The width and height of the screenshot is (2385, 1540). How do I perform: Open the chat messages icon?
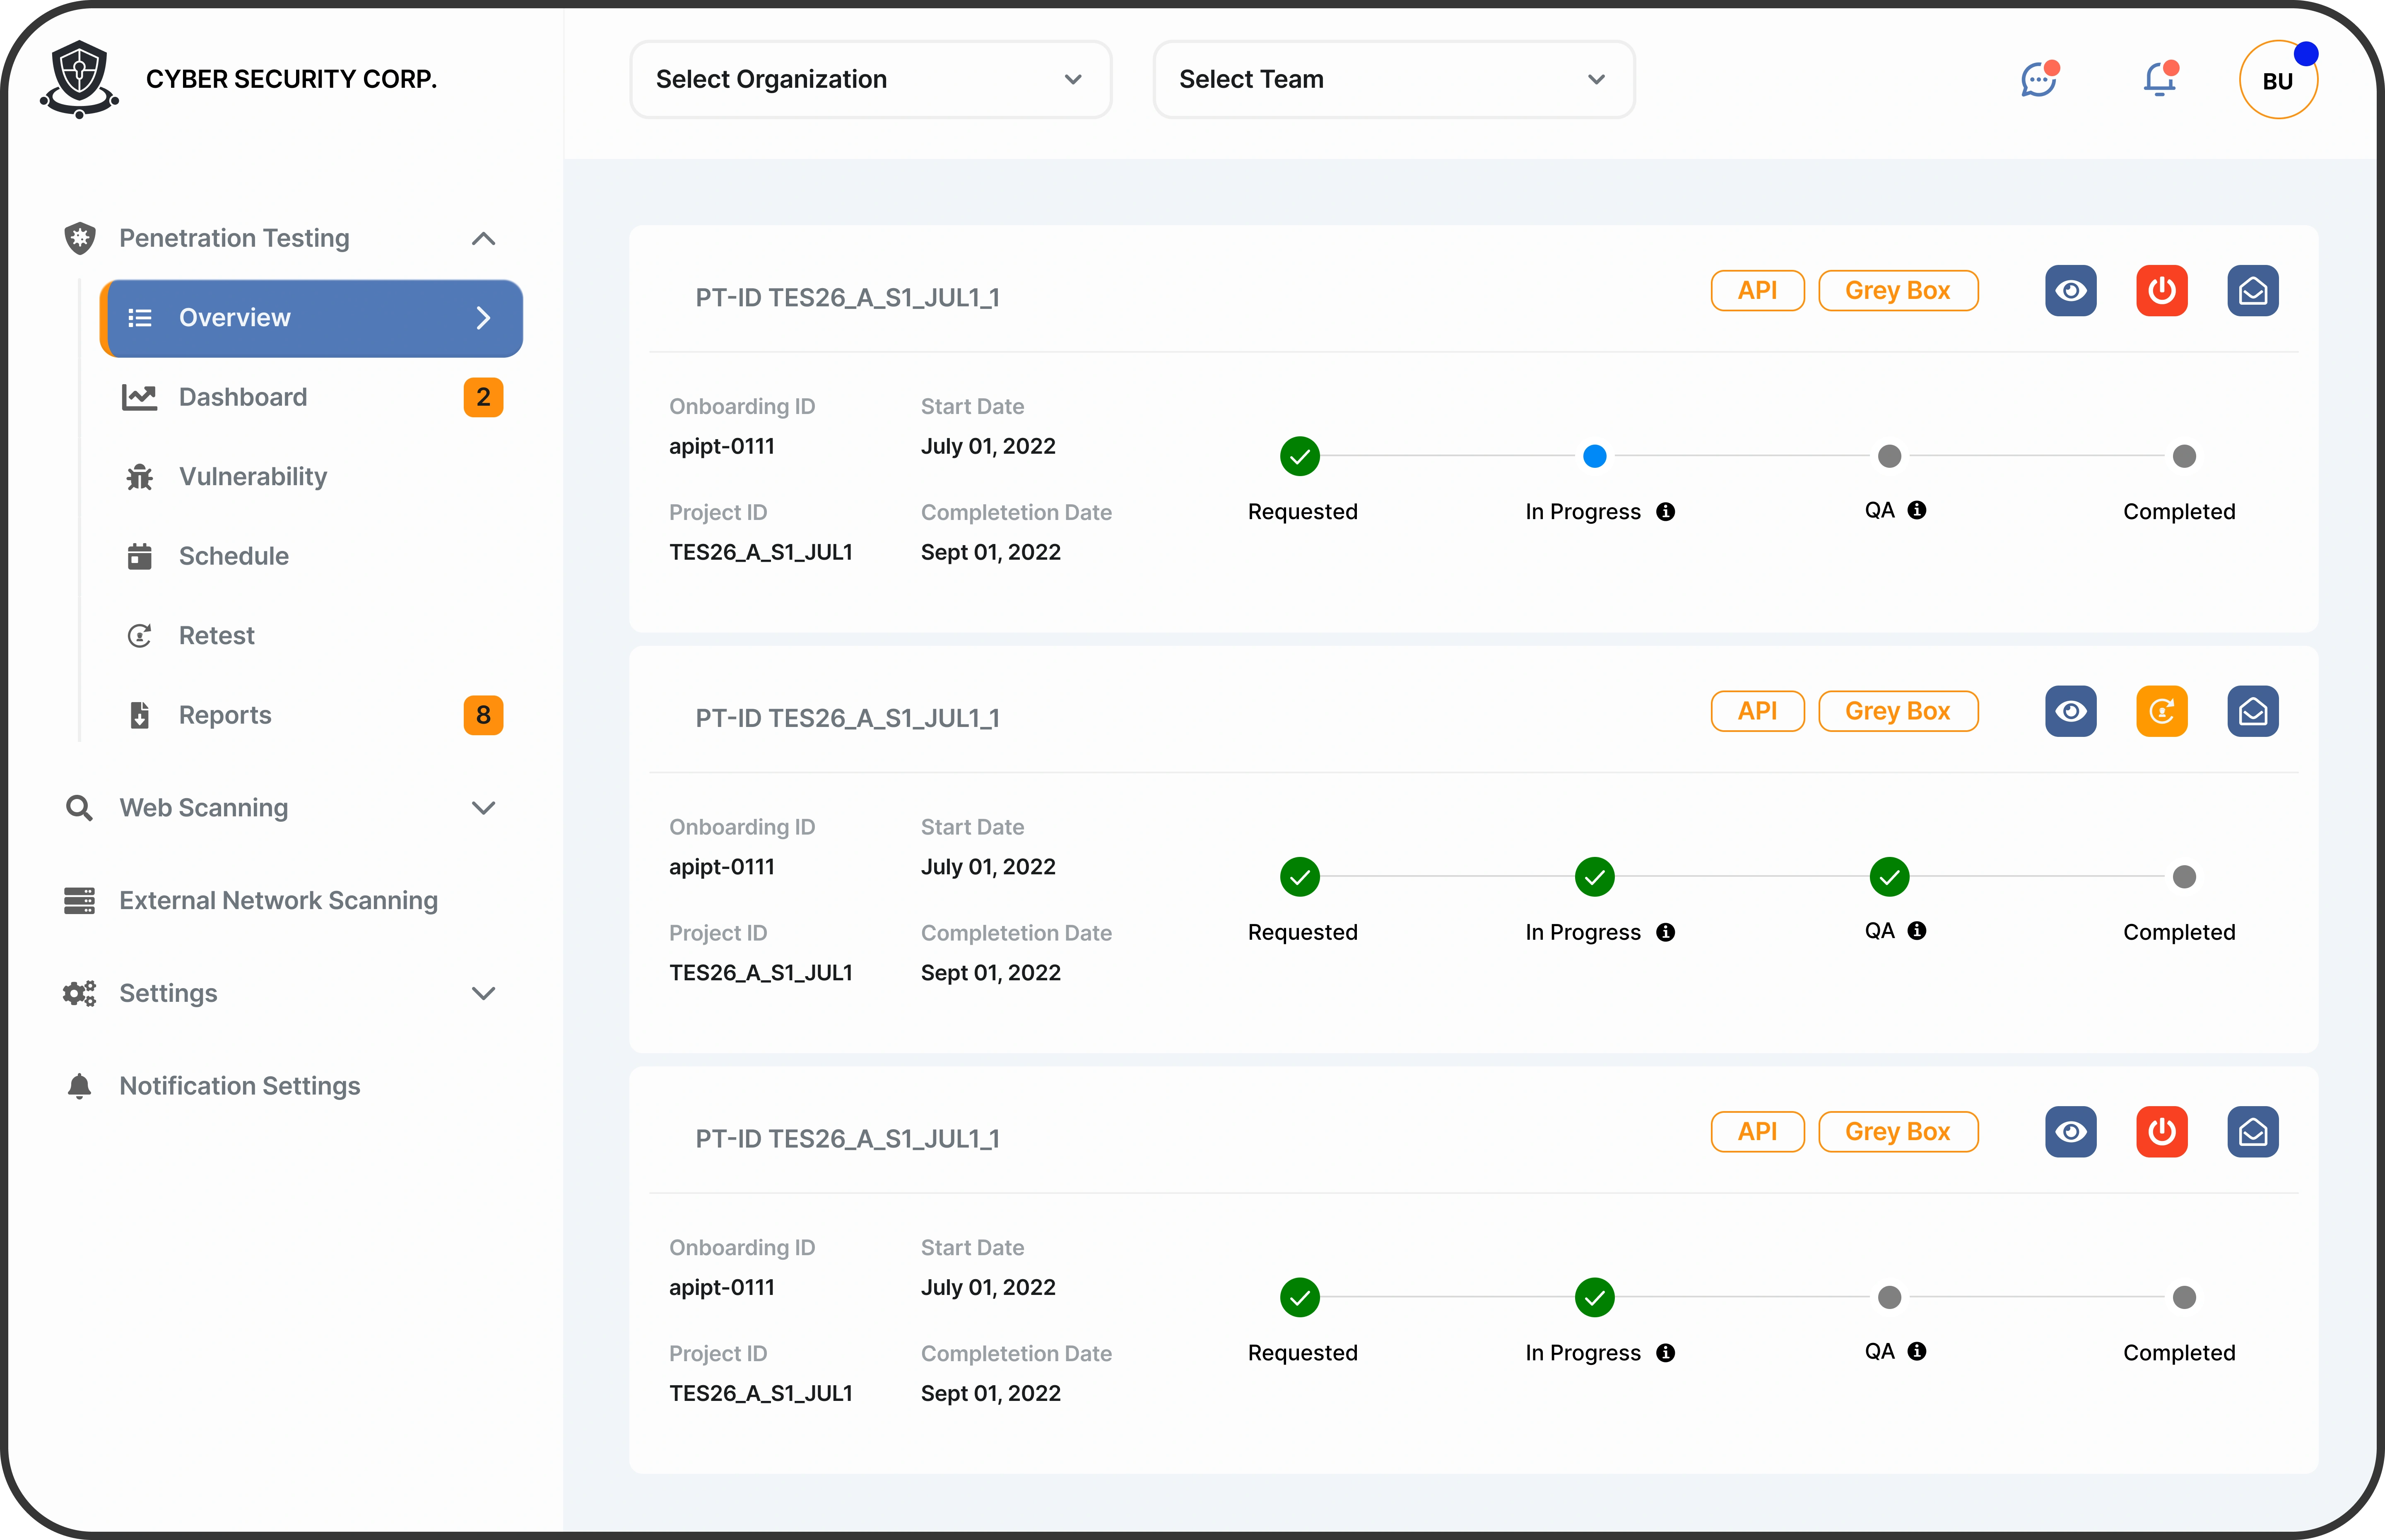click(2038, 80)
